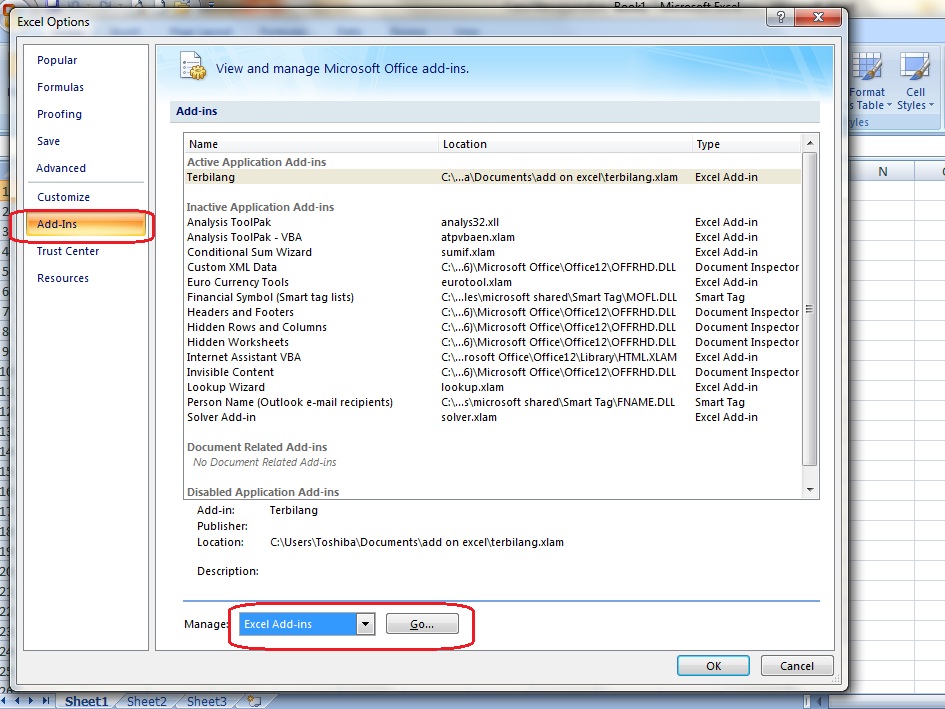Open the Formulas options category
Image resolution: width=945 pixels, height=709 pixels.
pos(60,87)
